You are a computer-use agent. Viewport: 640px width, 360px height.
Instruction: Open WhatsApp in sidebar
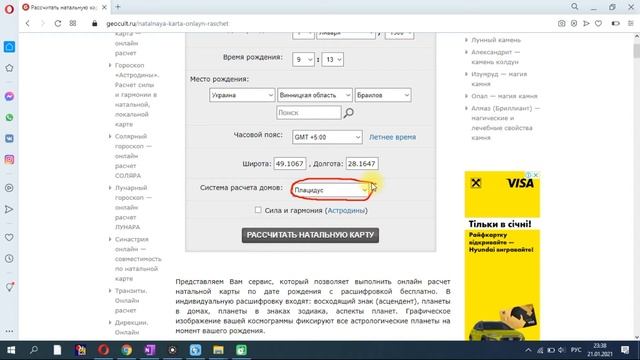coord(9,118)
